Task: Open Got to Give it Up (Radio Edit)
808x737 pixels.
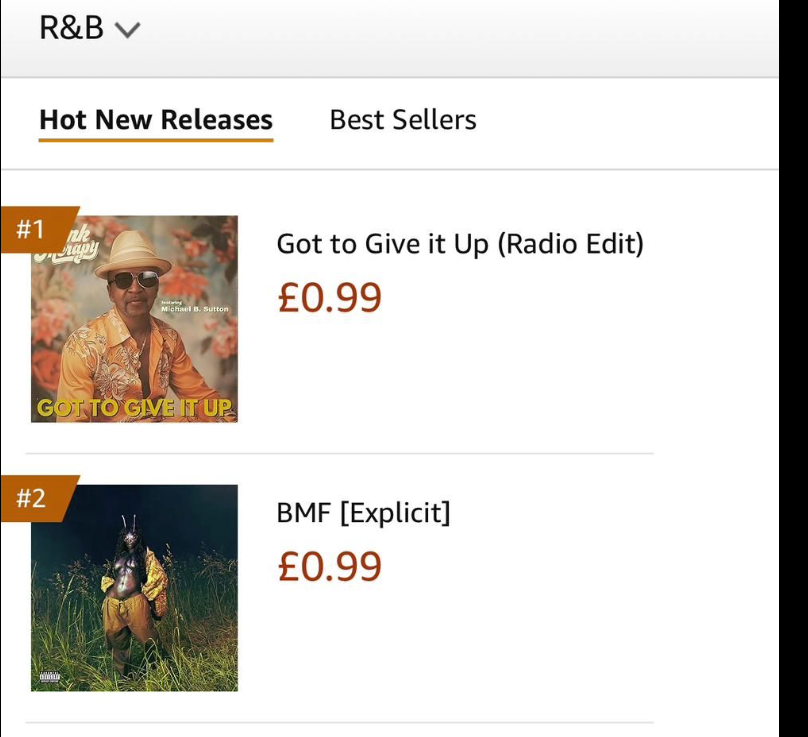Action: (x=462, y=243)
